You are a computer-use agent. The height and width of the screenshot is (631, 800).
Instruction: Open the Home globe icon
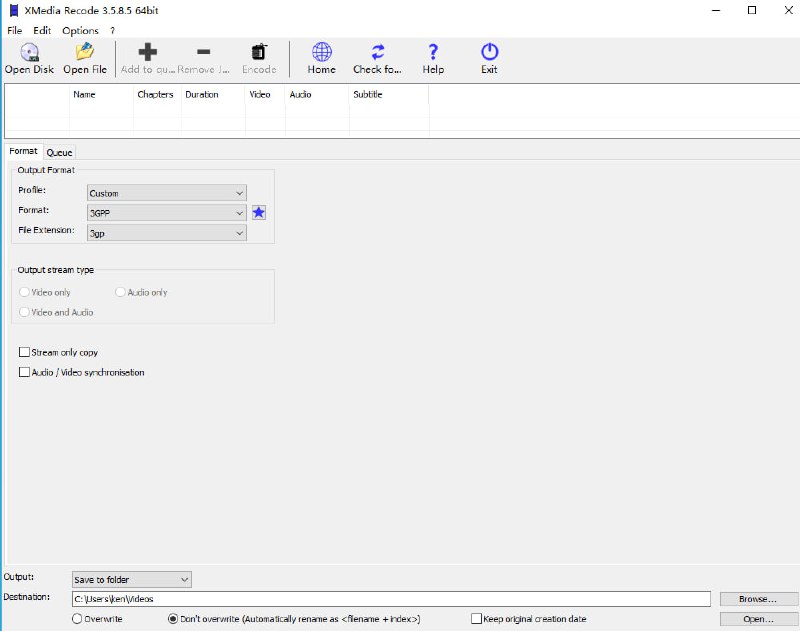(x=322, y=52)
